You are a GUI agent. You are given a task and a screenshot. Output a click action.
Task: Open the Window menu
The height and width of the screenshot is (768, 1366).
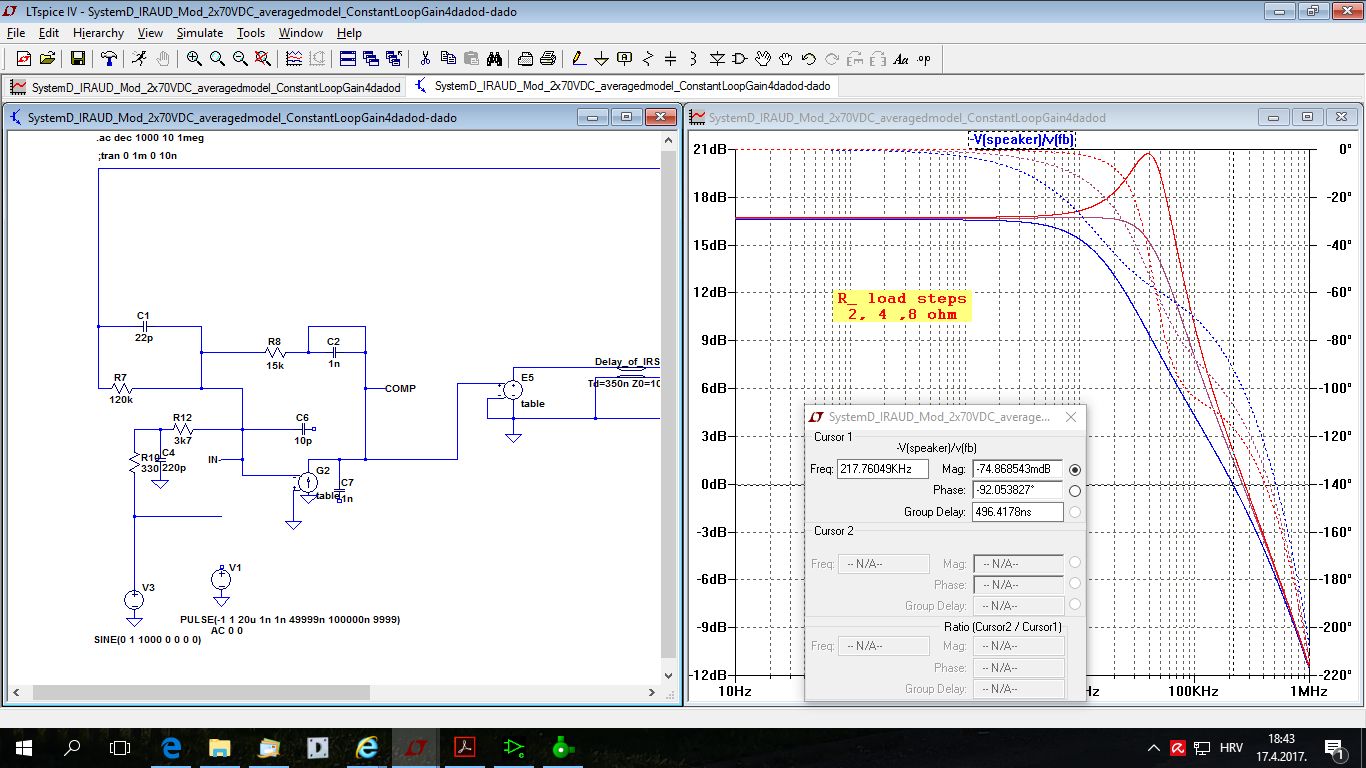301,33
